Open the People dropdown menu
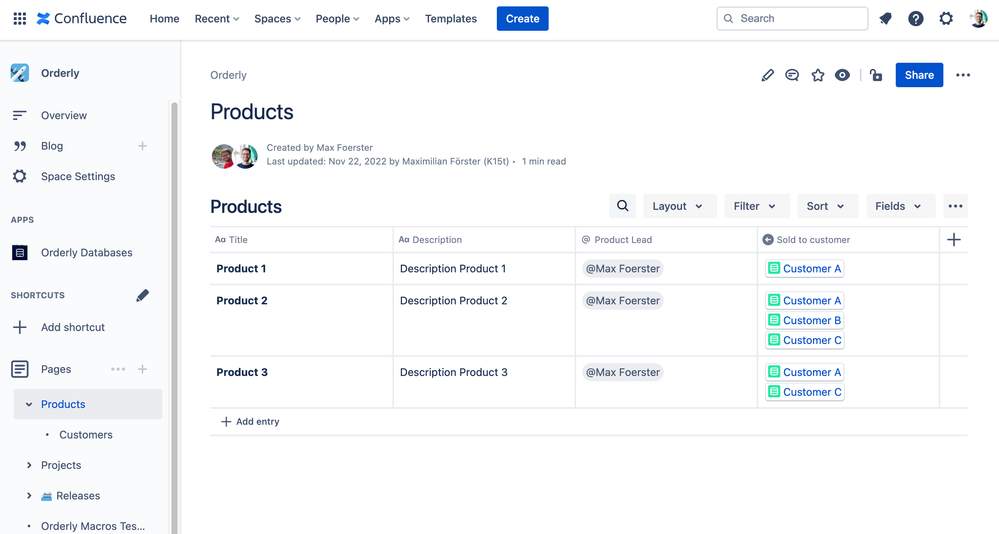 tap(337, 18)
